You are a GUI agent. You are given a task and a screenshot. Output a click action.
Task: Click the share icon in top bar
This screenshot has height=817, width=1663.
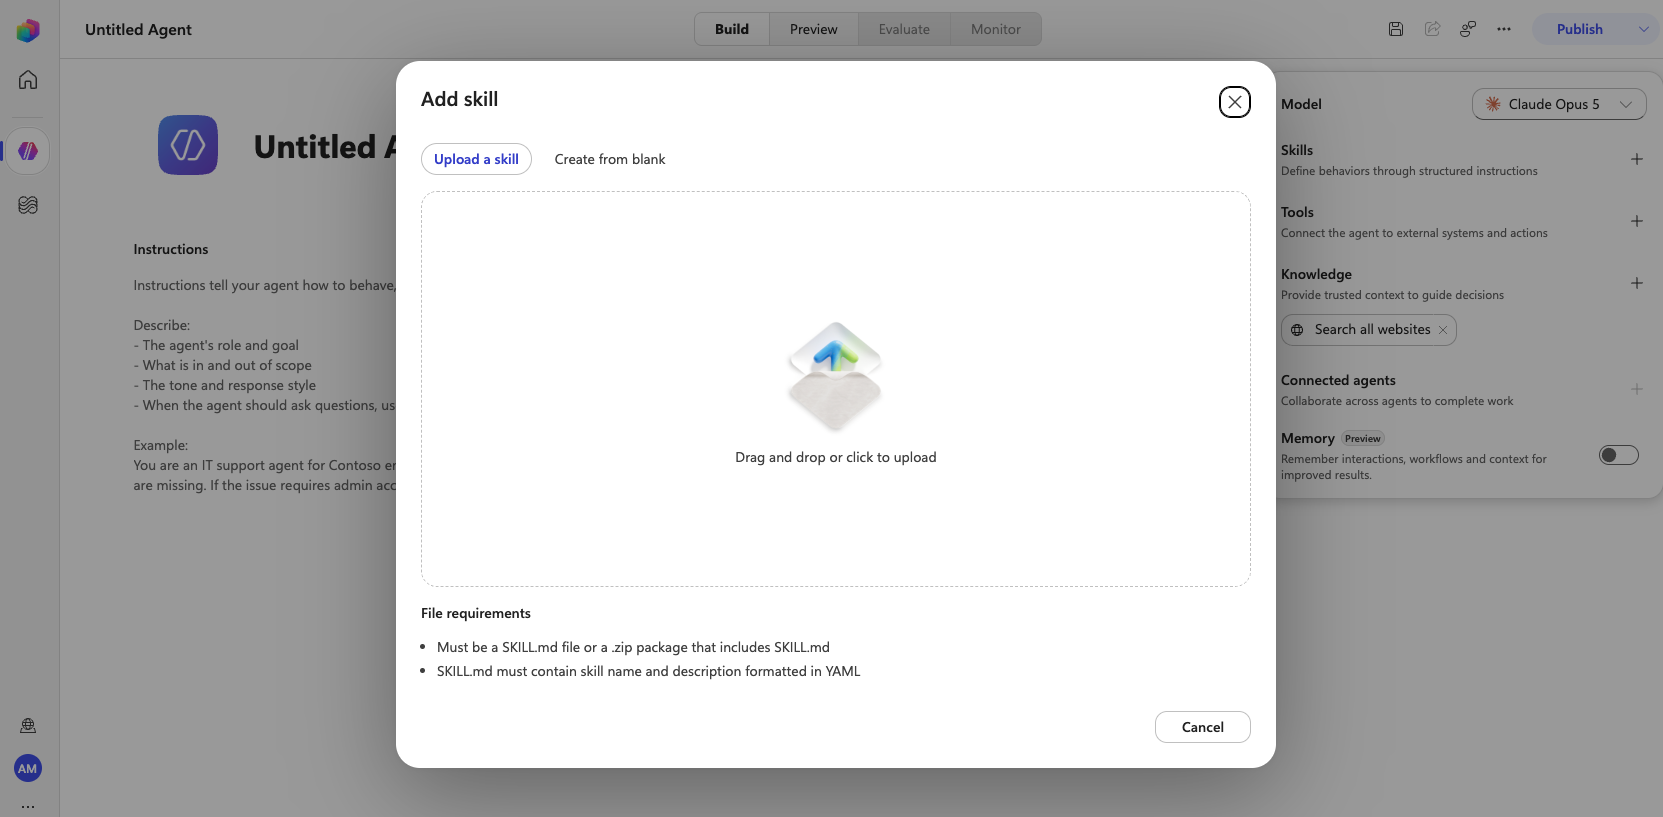pyautogui.click(x=1432, y=29)
